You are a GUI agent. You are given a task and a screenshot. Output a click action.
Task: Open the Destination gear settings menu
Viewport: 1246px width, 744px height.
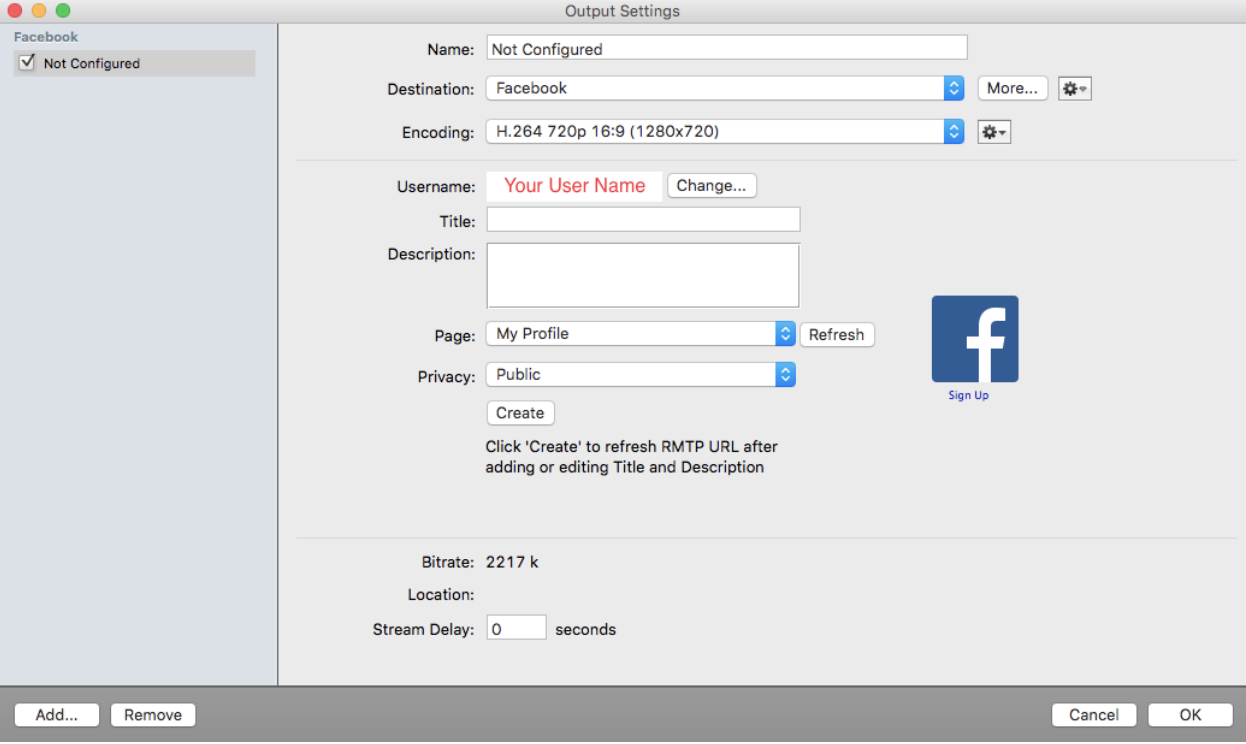pos(1075,89)
